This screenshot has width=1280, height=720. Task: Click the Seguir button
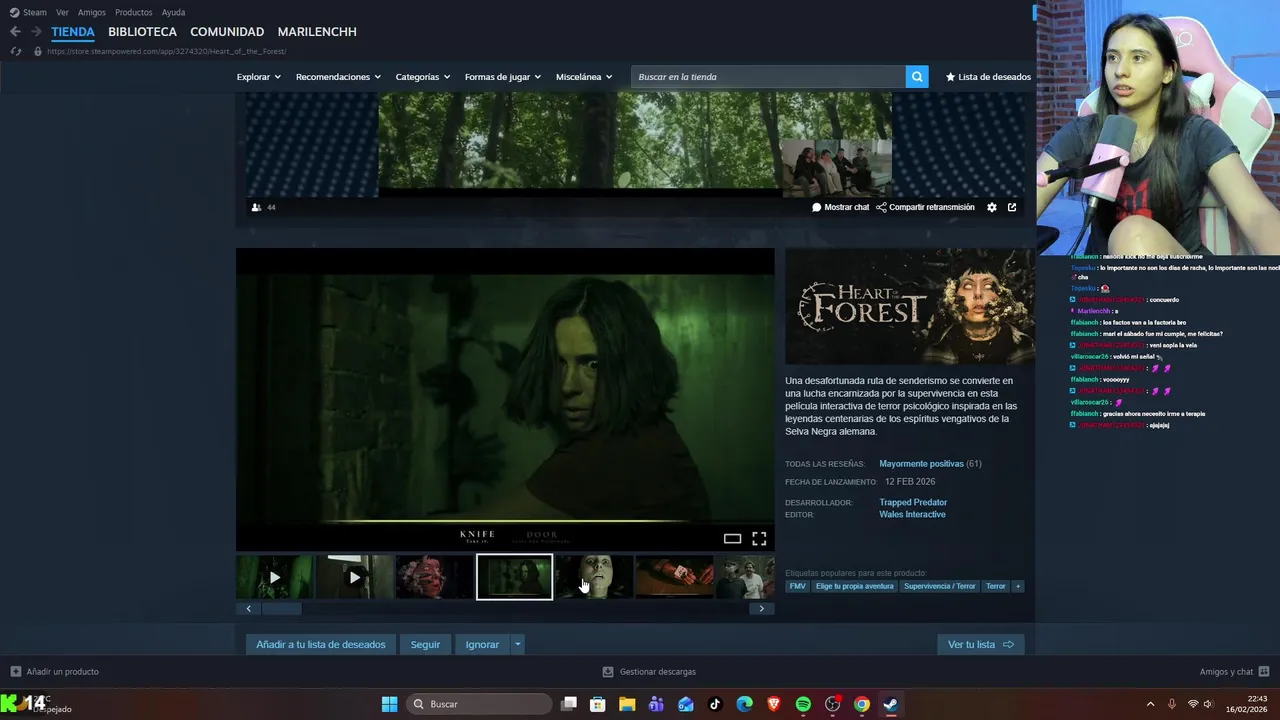point(425,644)
